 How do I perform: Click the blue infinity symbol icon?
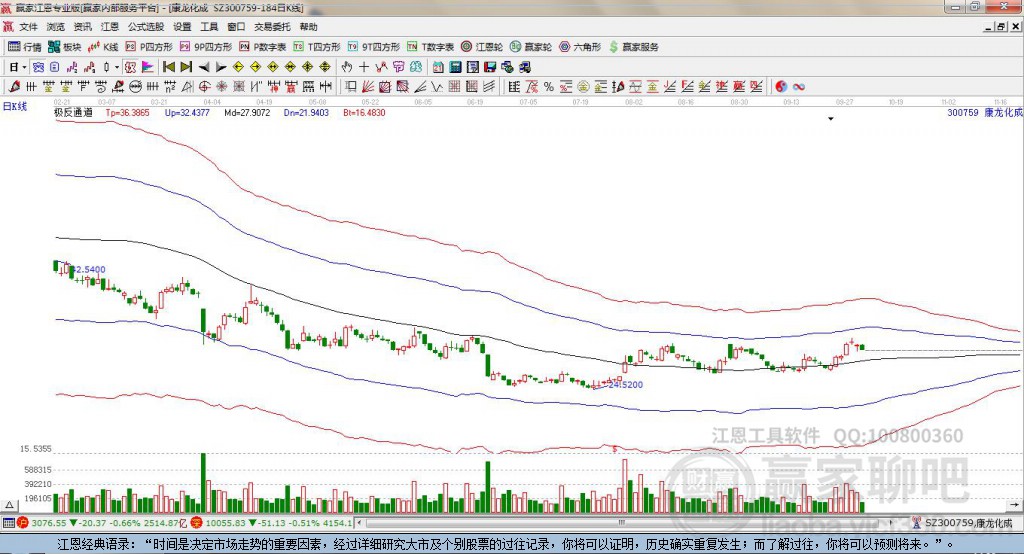(799, 87)
